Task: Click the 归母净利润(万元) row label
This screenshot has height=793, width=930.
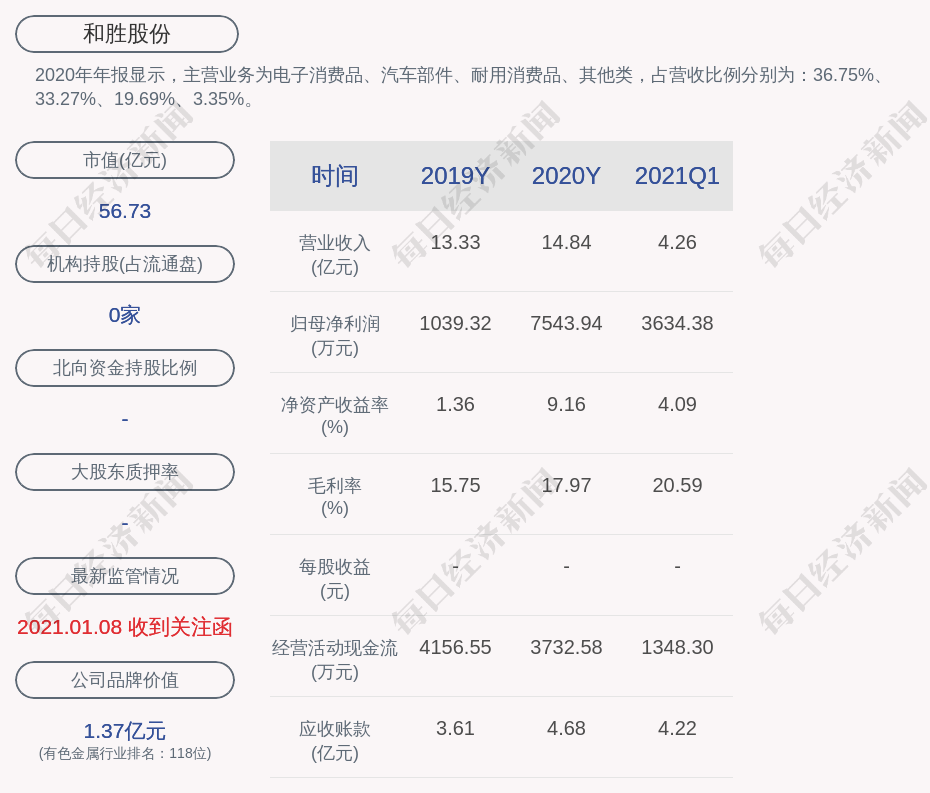Action: tap(335, 335)
